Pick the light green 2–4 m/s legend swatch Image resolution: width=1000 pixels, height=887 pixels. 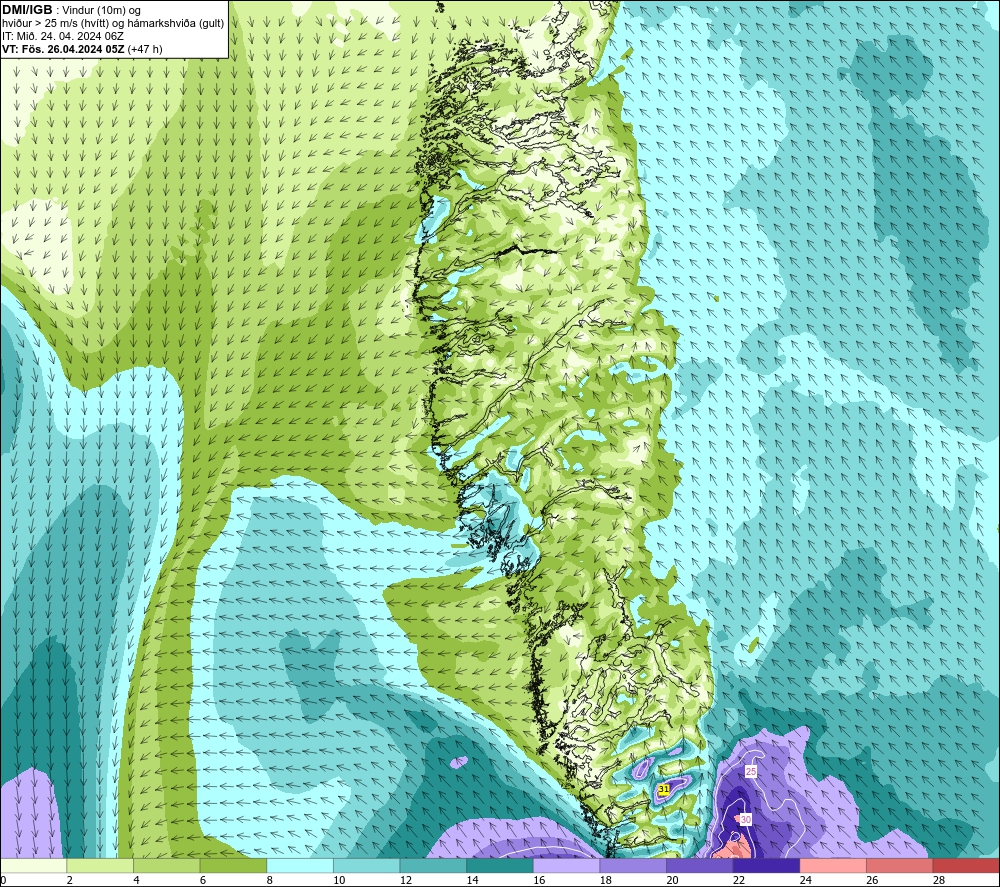tap(100, 866)
